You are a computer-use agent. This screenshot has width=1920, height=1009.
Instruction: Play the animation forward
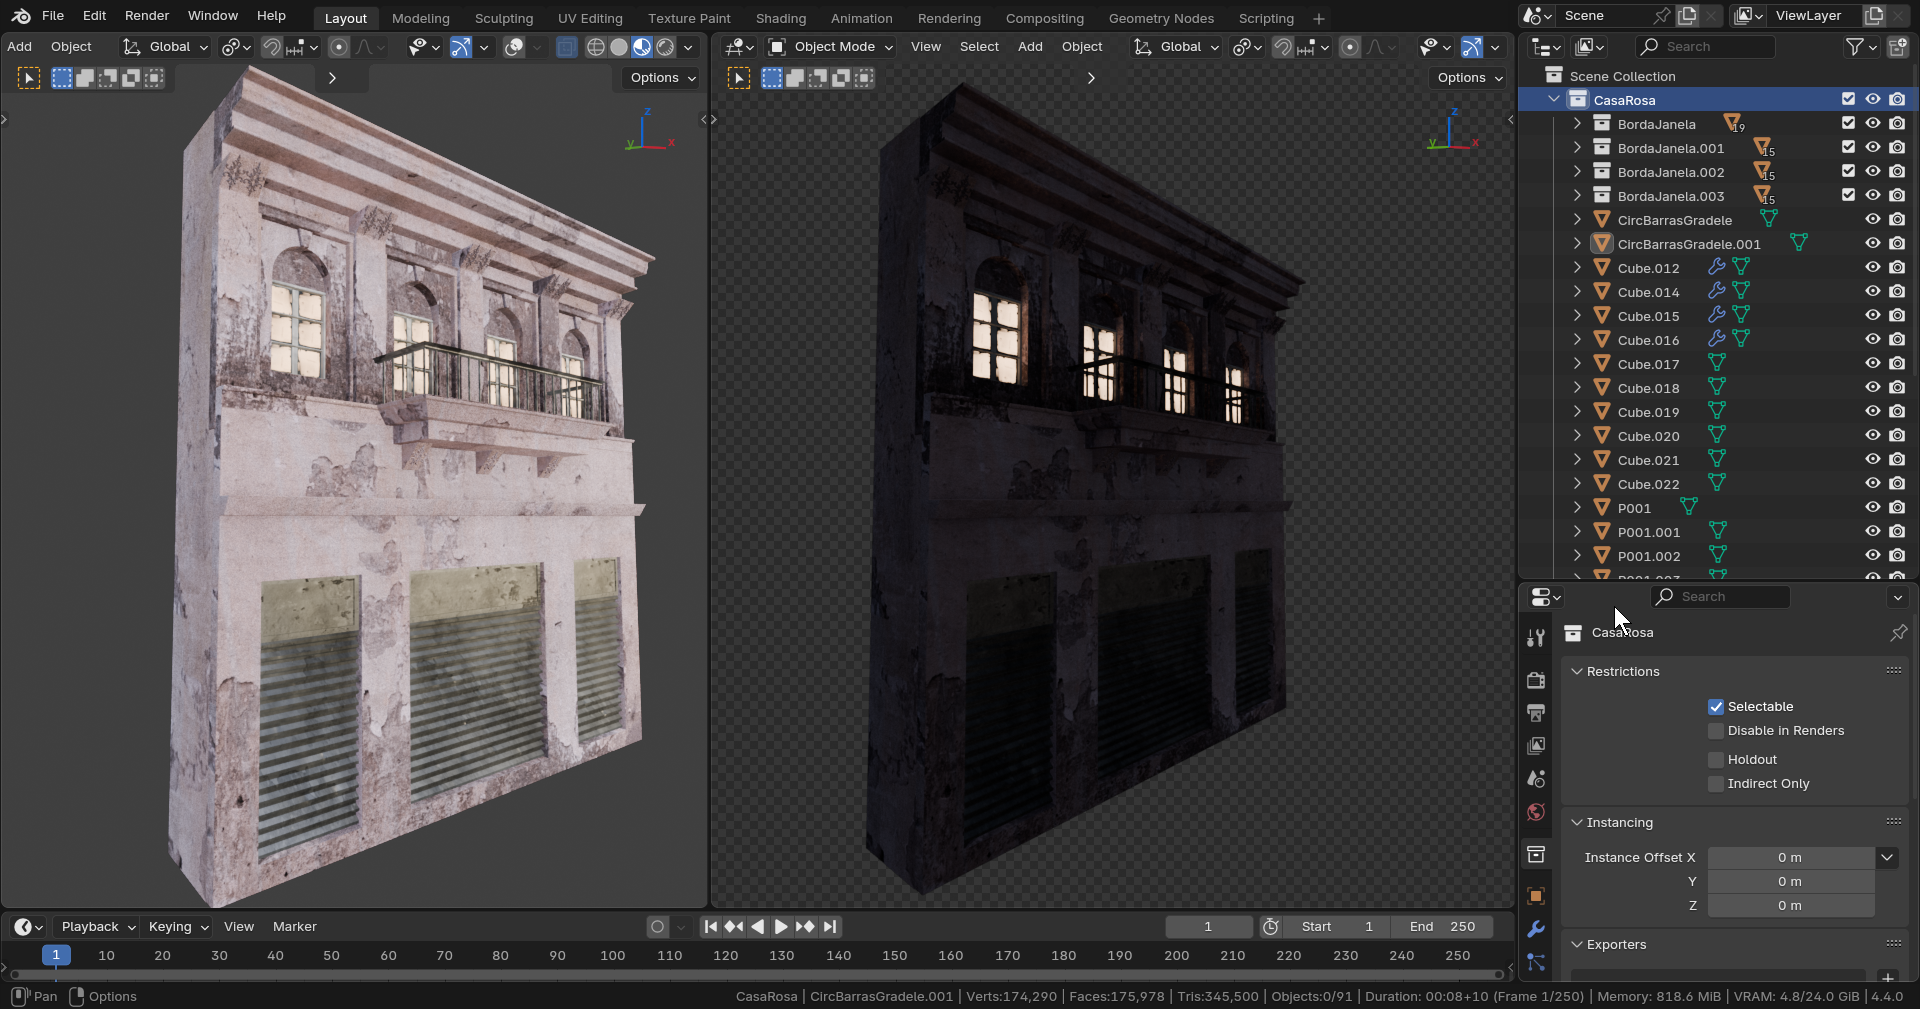[781, 927]
